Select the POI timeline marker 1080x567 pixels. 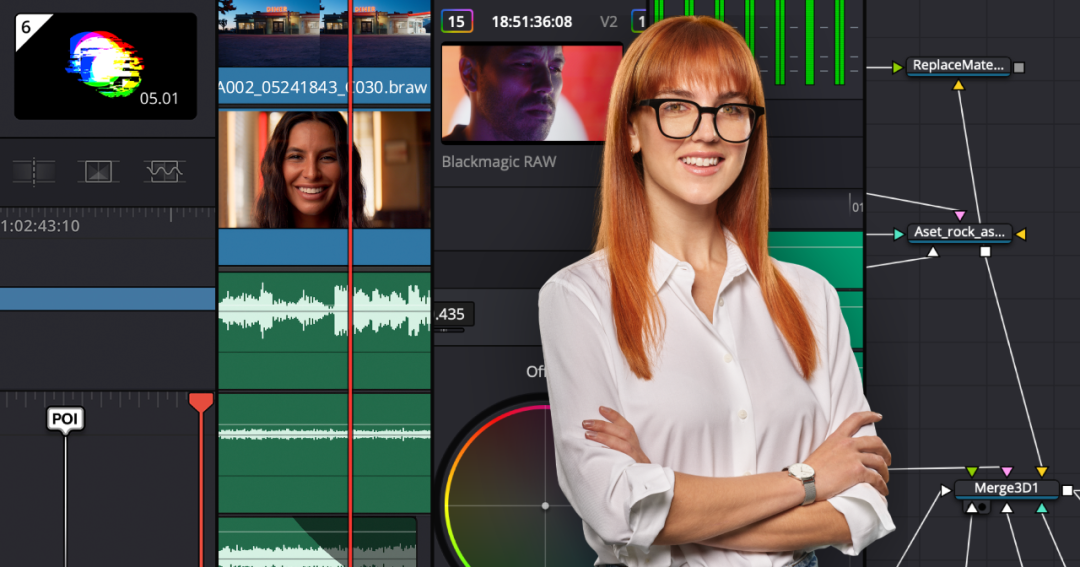(65, 419)
